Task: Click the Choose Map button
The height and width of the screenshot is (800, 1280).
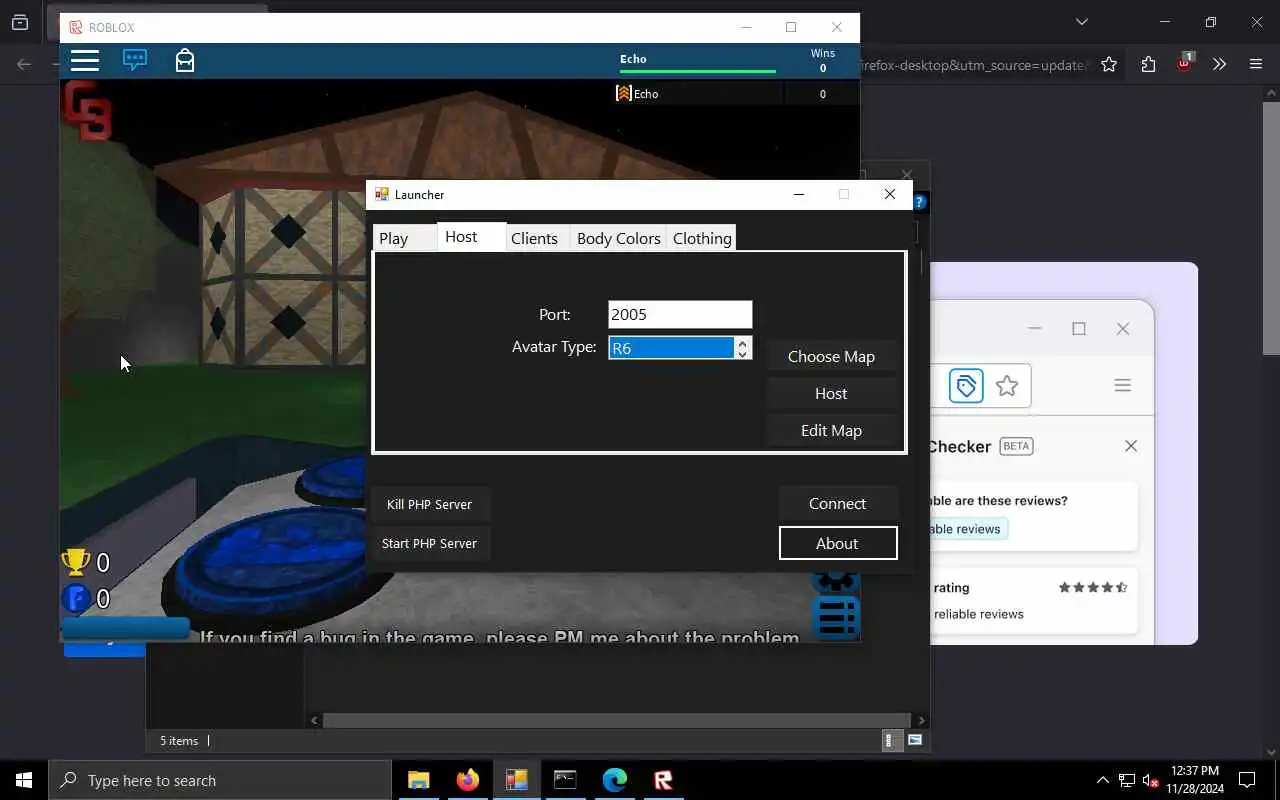Action: point(831,356)
